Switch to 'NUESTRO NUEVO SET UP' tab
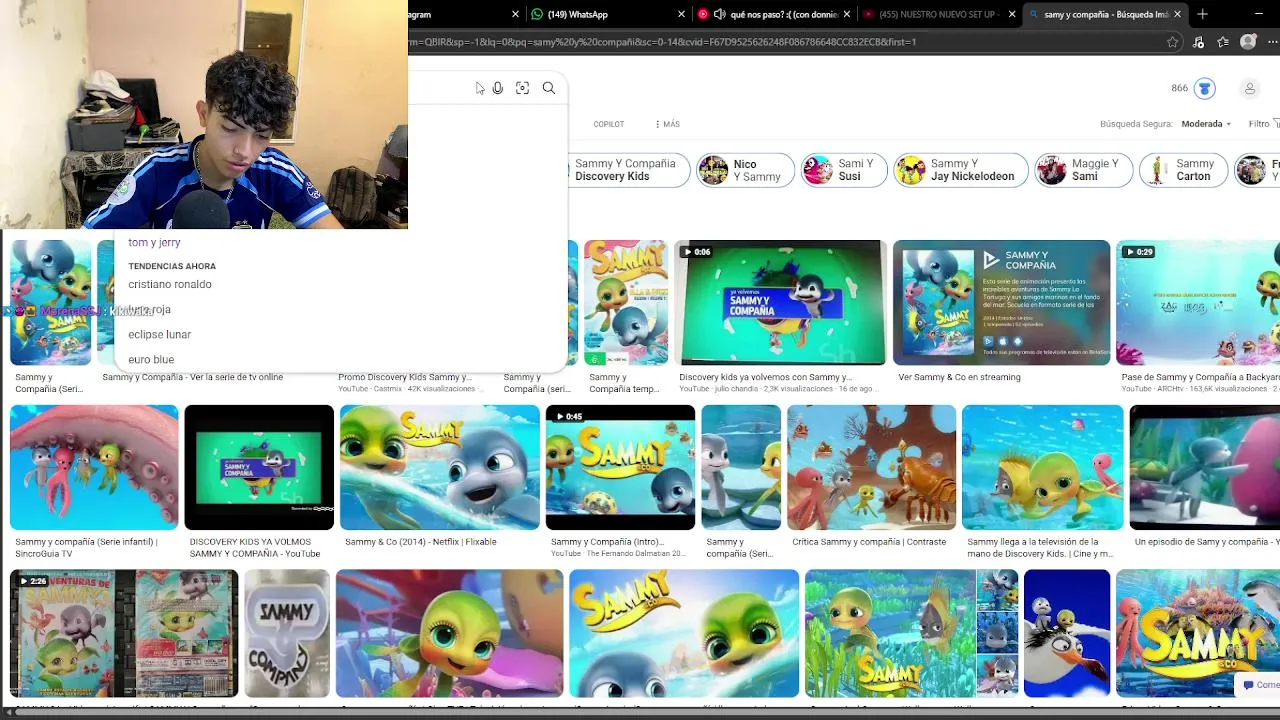Viewport: 1280px width, 720px height. 940,14
